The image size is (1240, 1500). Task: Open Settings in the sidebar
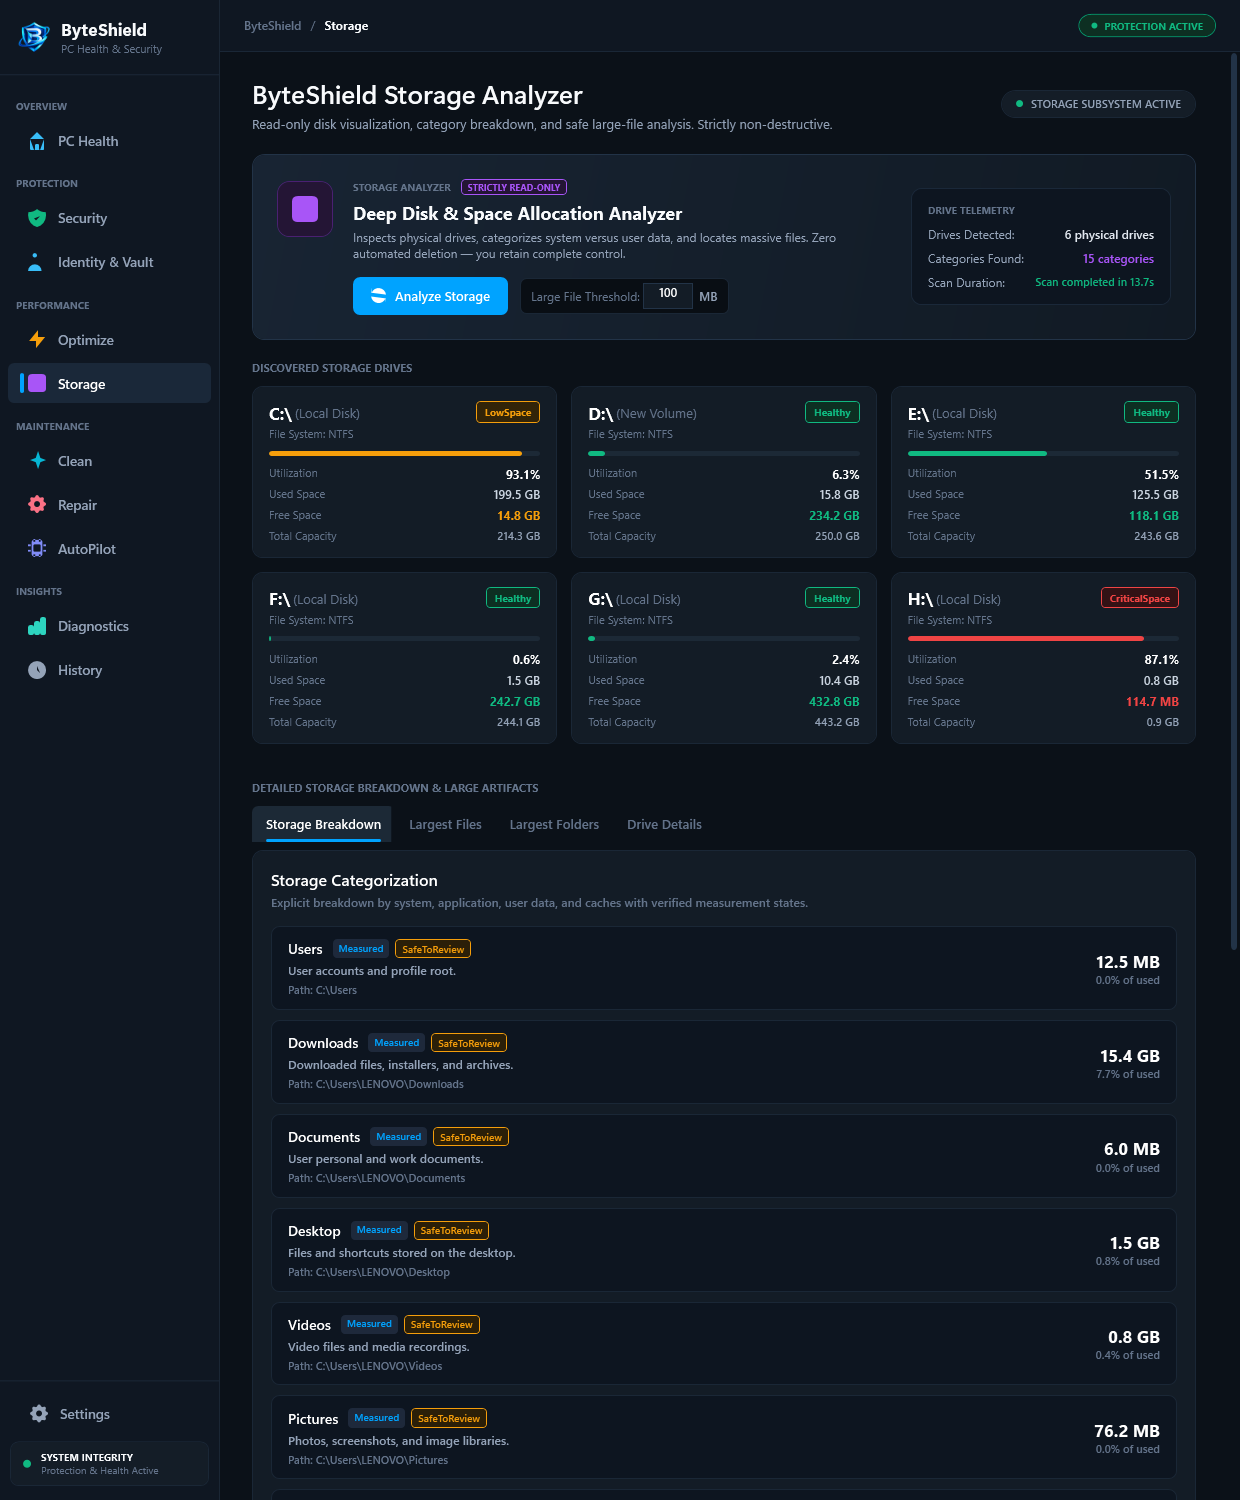tap(109, 1414)
